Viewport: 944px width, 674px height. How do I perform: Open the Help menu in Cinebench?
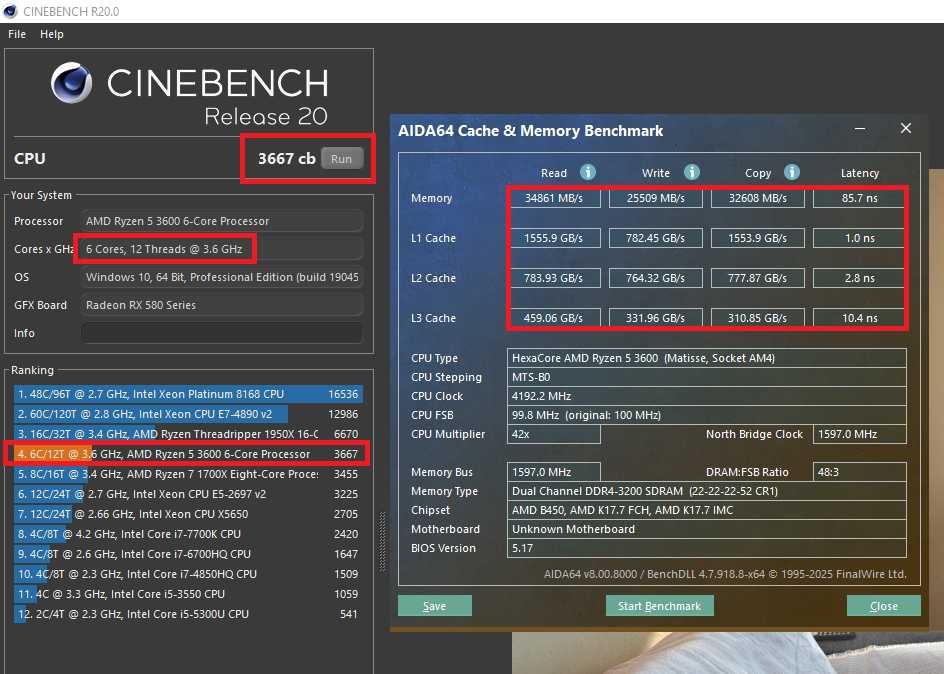(x=52, y=34)
